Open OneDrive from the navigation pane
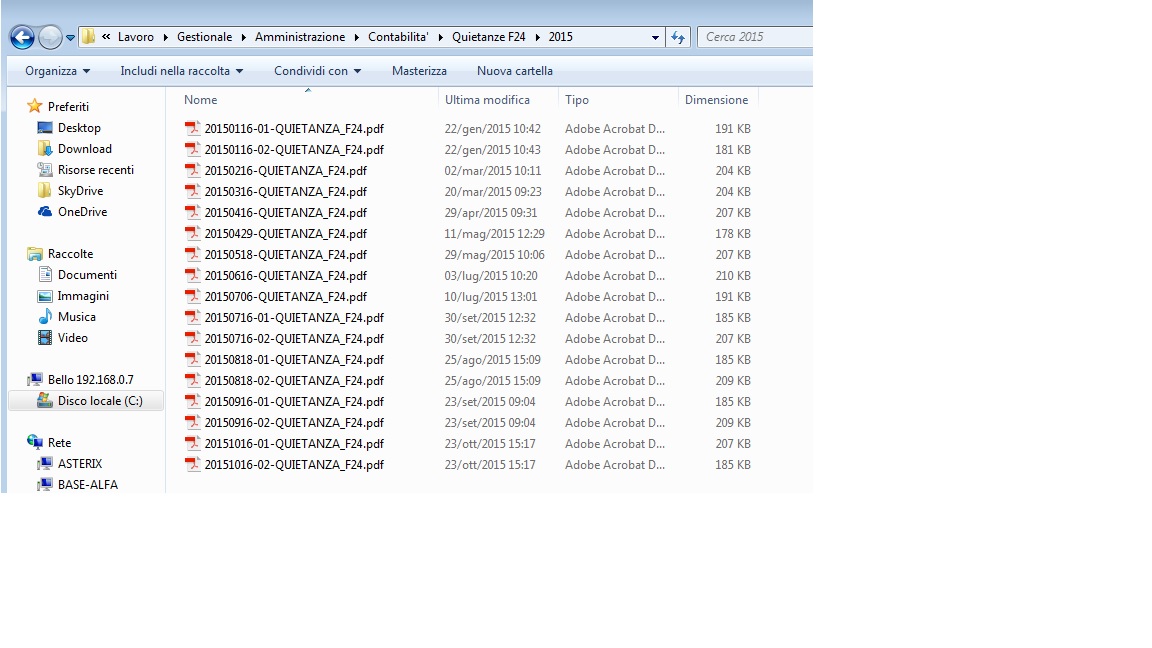1152x648 pixels. pos(82,212)
